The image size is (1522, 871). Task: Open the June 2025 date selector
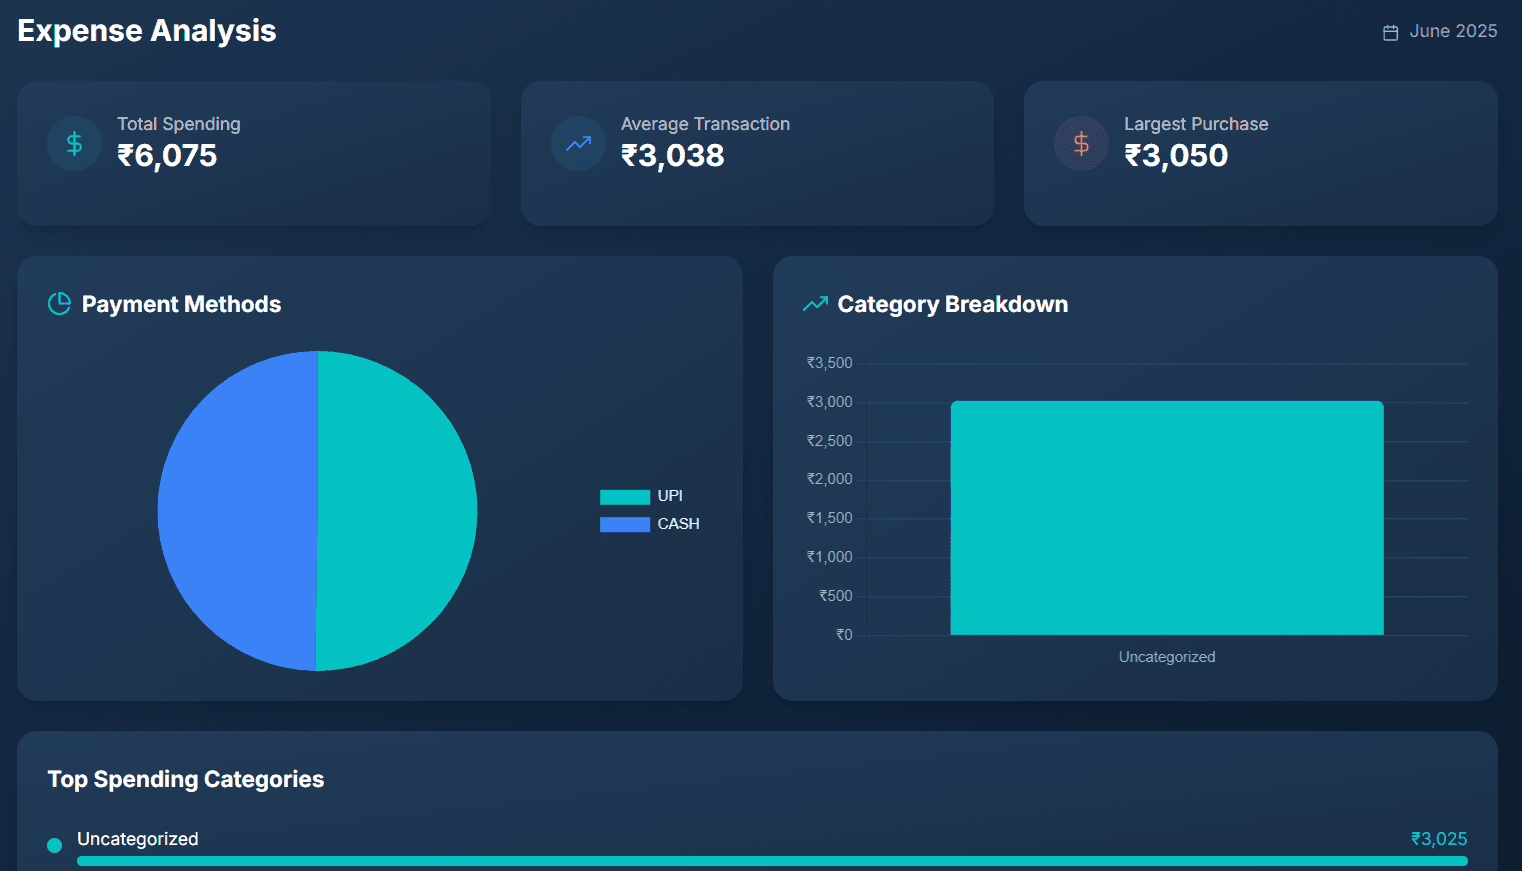coord(1452,31)
